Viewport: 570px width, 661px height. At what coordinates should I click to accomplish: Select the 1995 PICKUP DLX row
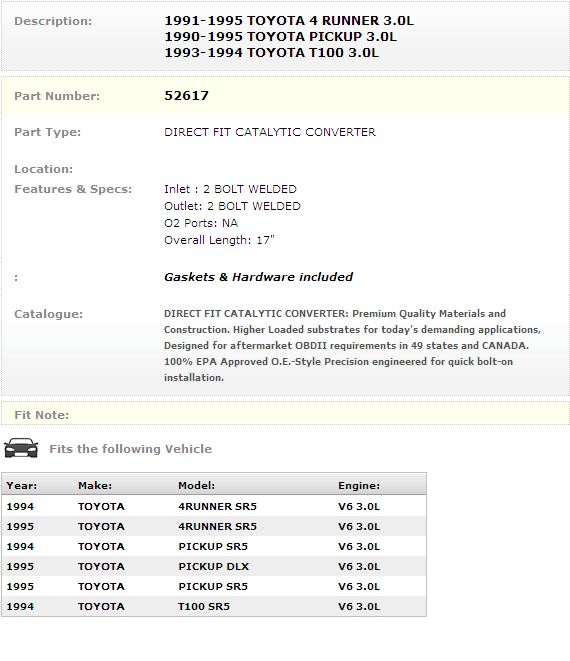214,567
